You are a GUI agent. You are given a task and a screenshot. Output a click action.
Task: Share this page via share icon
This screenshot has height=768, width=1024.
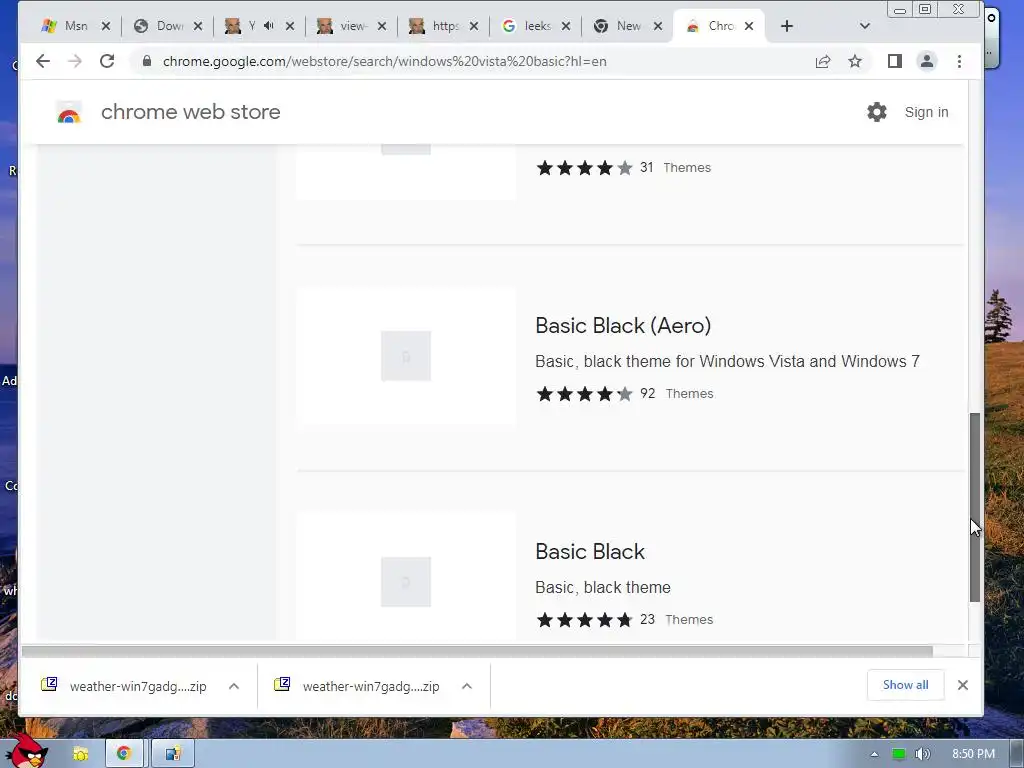click(823, 61)
